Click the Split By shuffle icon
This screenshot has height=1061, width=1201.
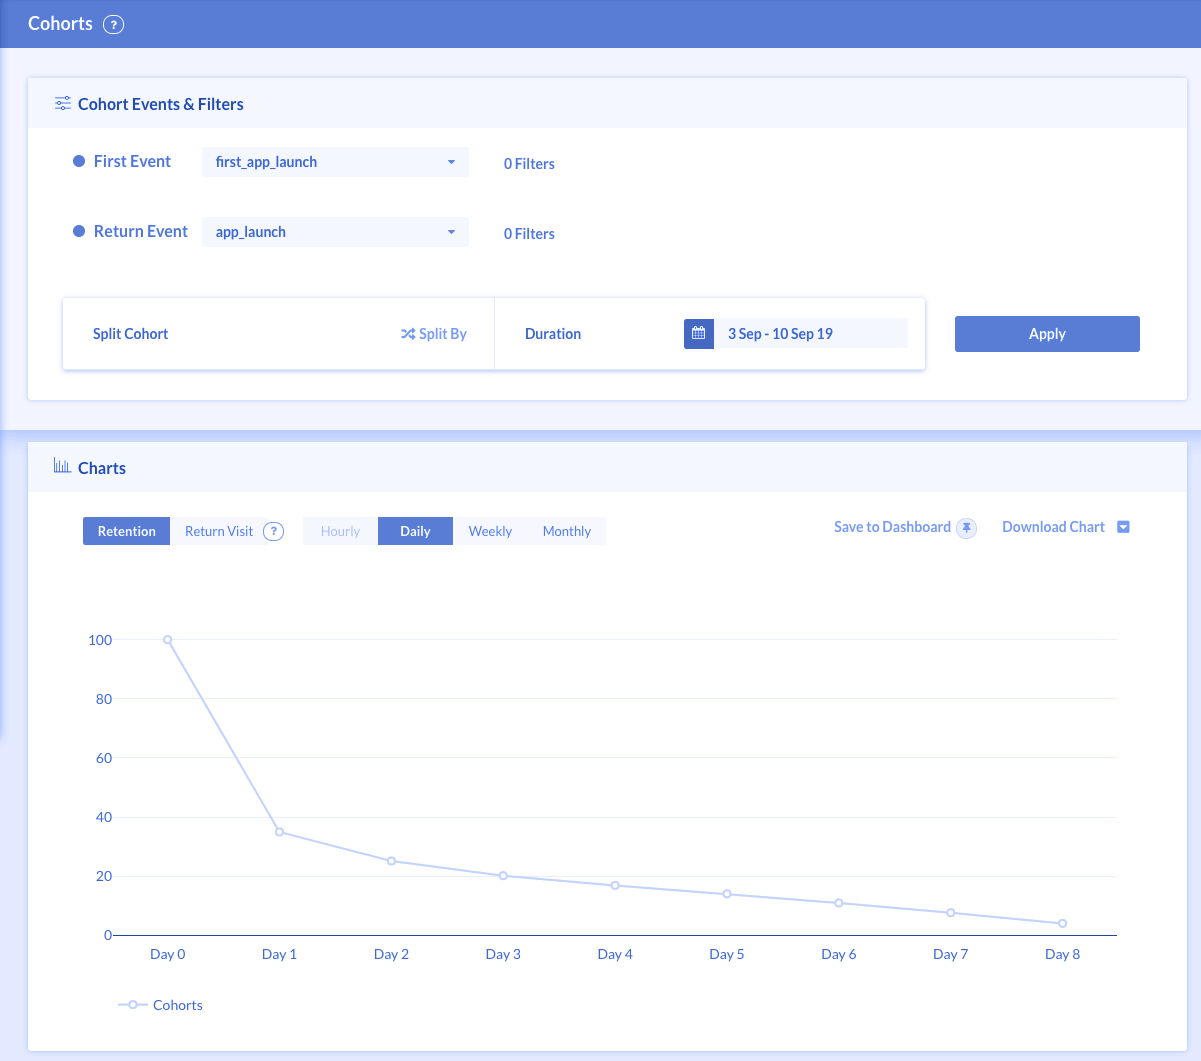pos(407,333)
